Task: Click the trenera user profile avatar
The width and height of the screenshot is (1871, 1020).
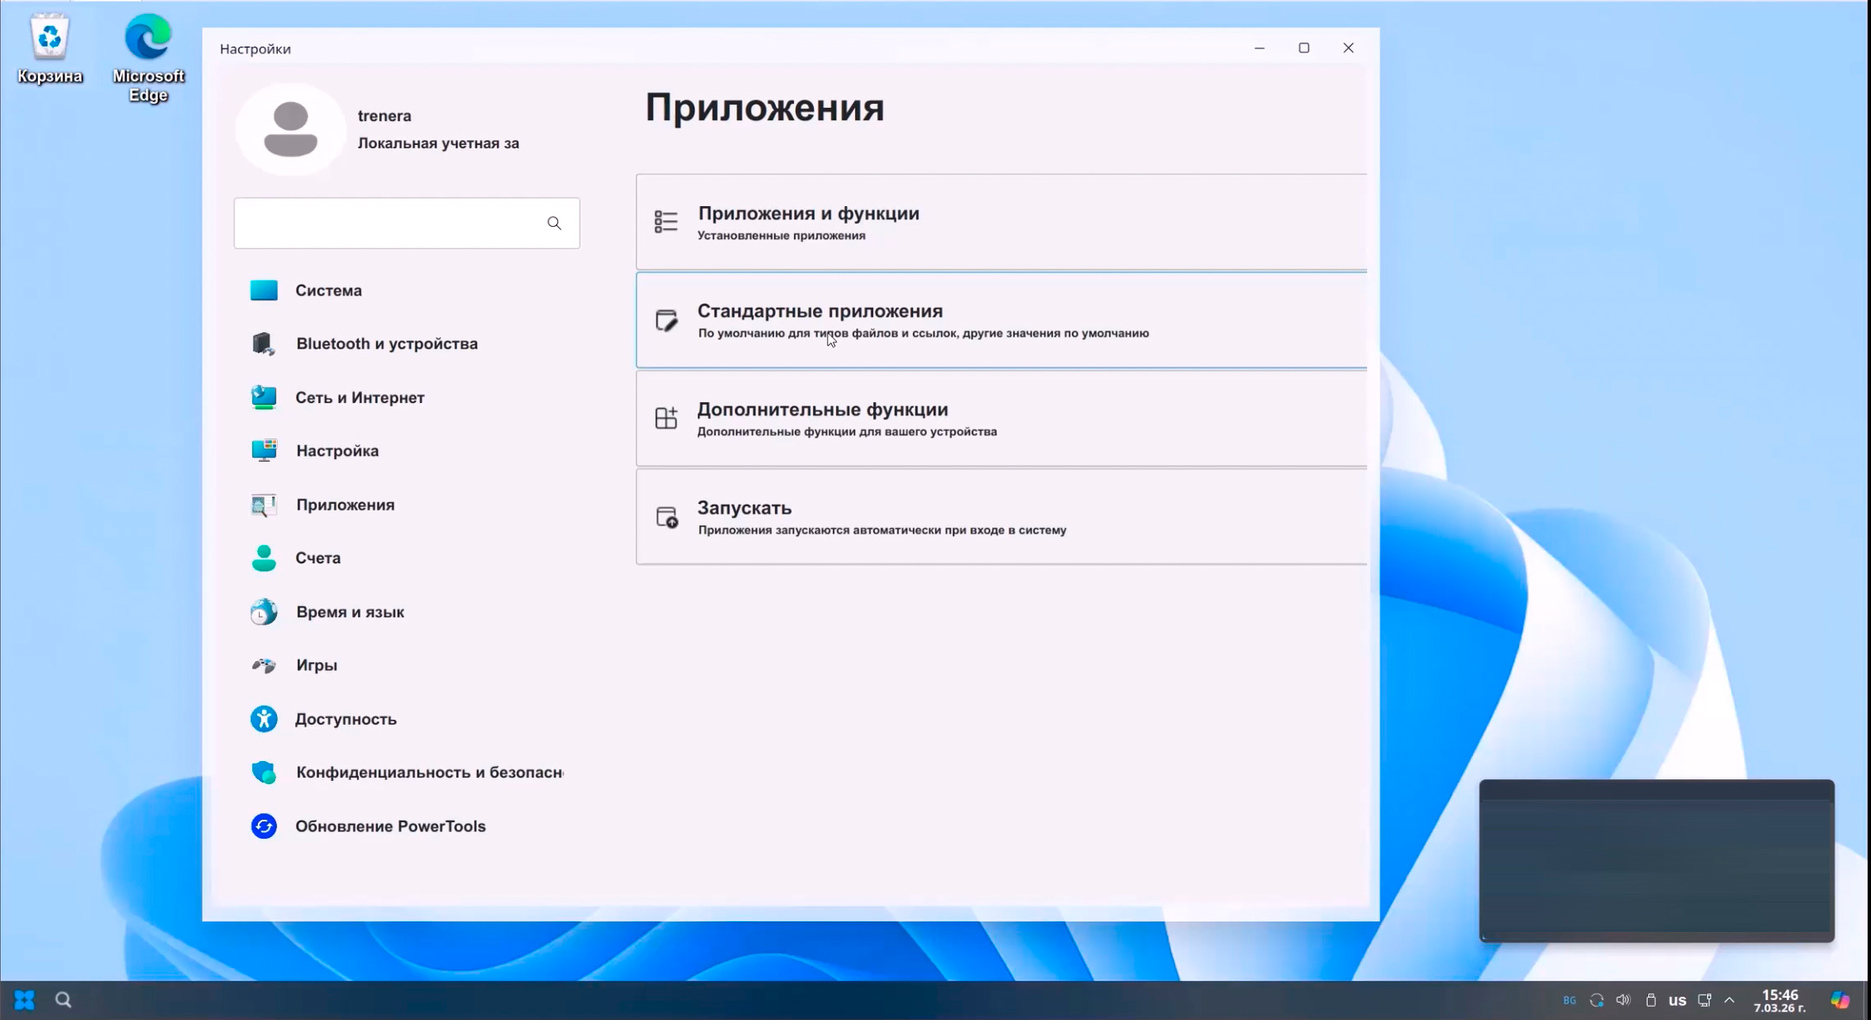Action: [x=290, y=130]
